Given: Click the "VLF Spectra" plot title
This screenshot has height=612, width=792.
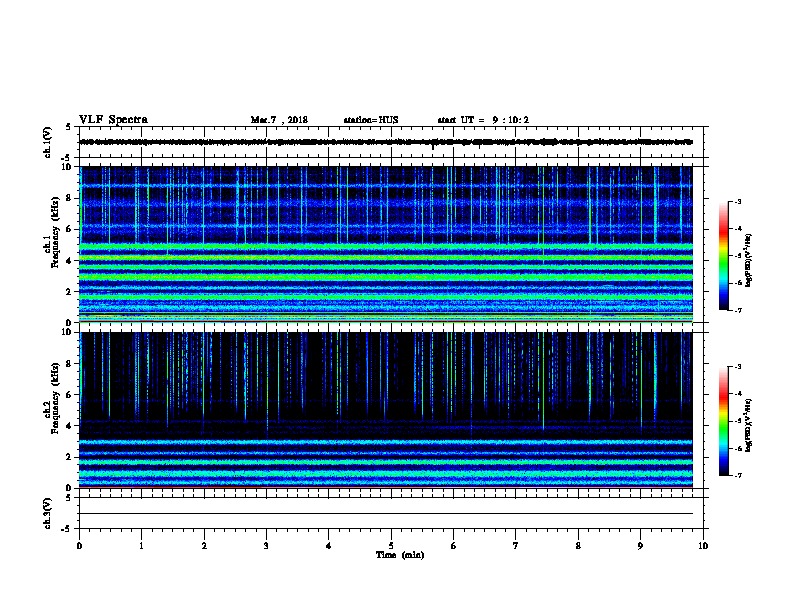Looking at the screenshot, I should click(113, 120).
